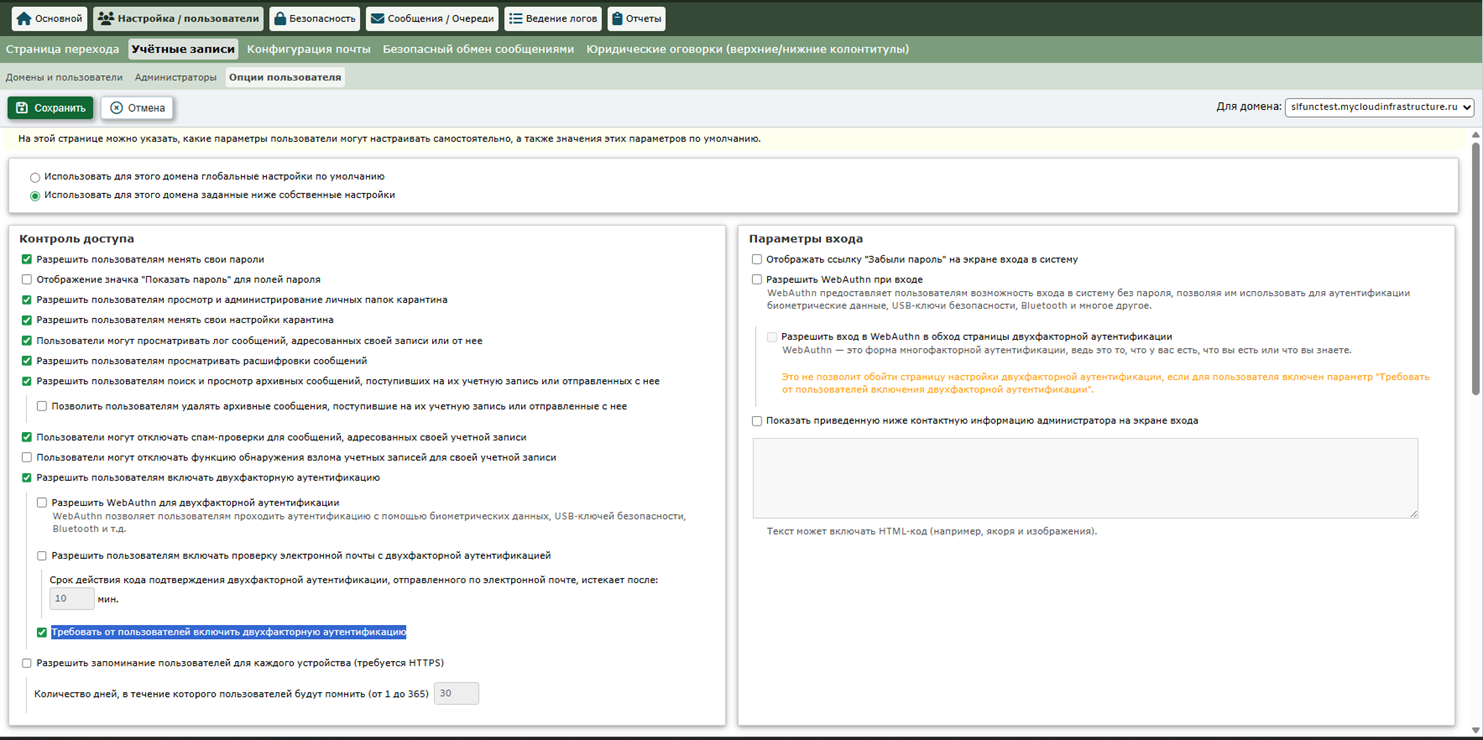This screenshot has height=740, width=1483.
Task: Check 'Разрешить WebAuthn при входе'
Action: [757, 280]
